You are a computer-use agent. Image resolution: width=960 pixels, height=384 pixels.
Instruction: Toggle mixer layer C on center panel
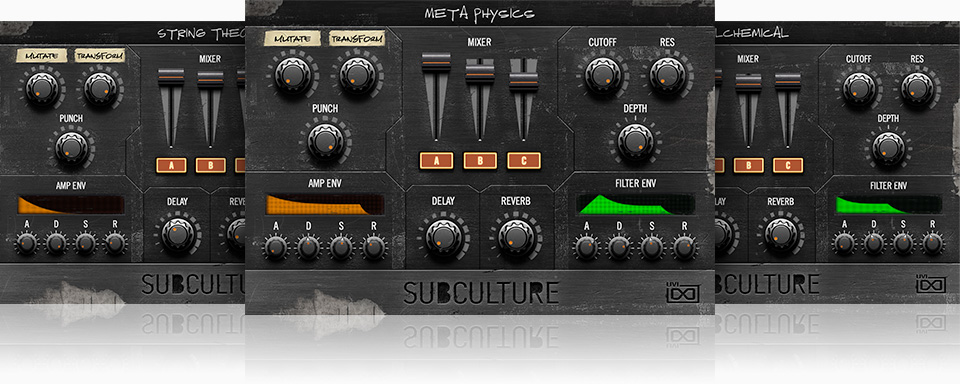pos(524,161)
